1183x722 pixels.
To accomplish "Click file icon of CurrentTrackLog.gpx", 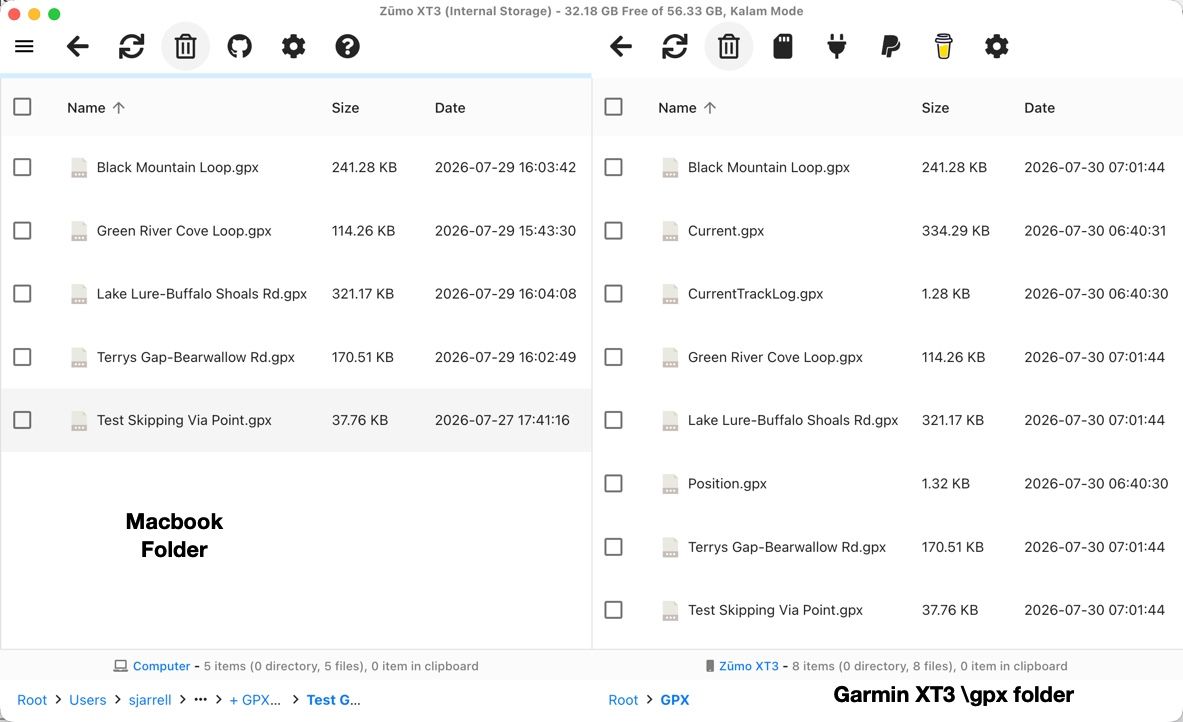I will 670,294.
